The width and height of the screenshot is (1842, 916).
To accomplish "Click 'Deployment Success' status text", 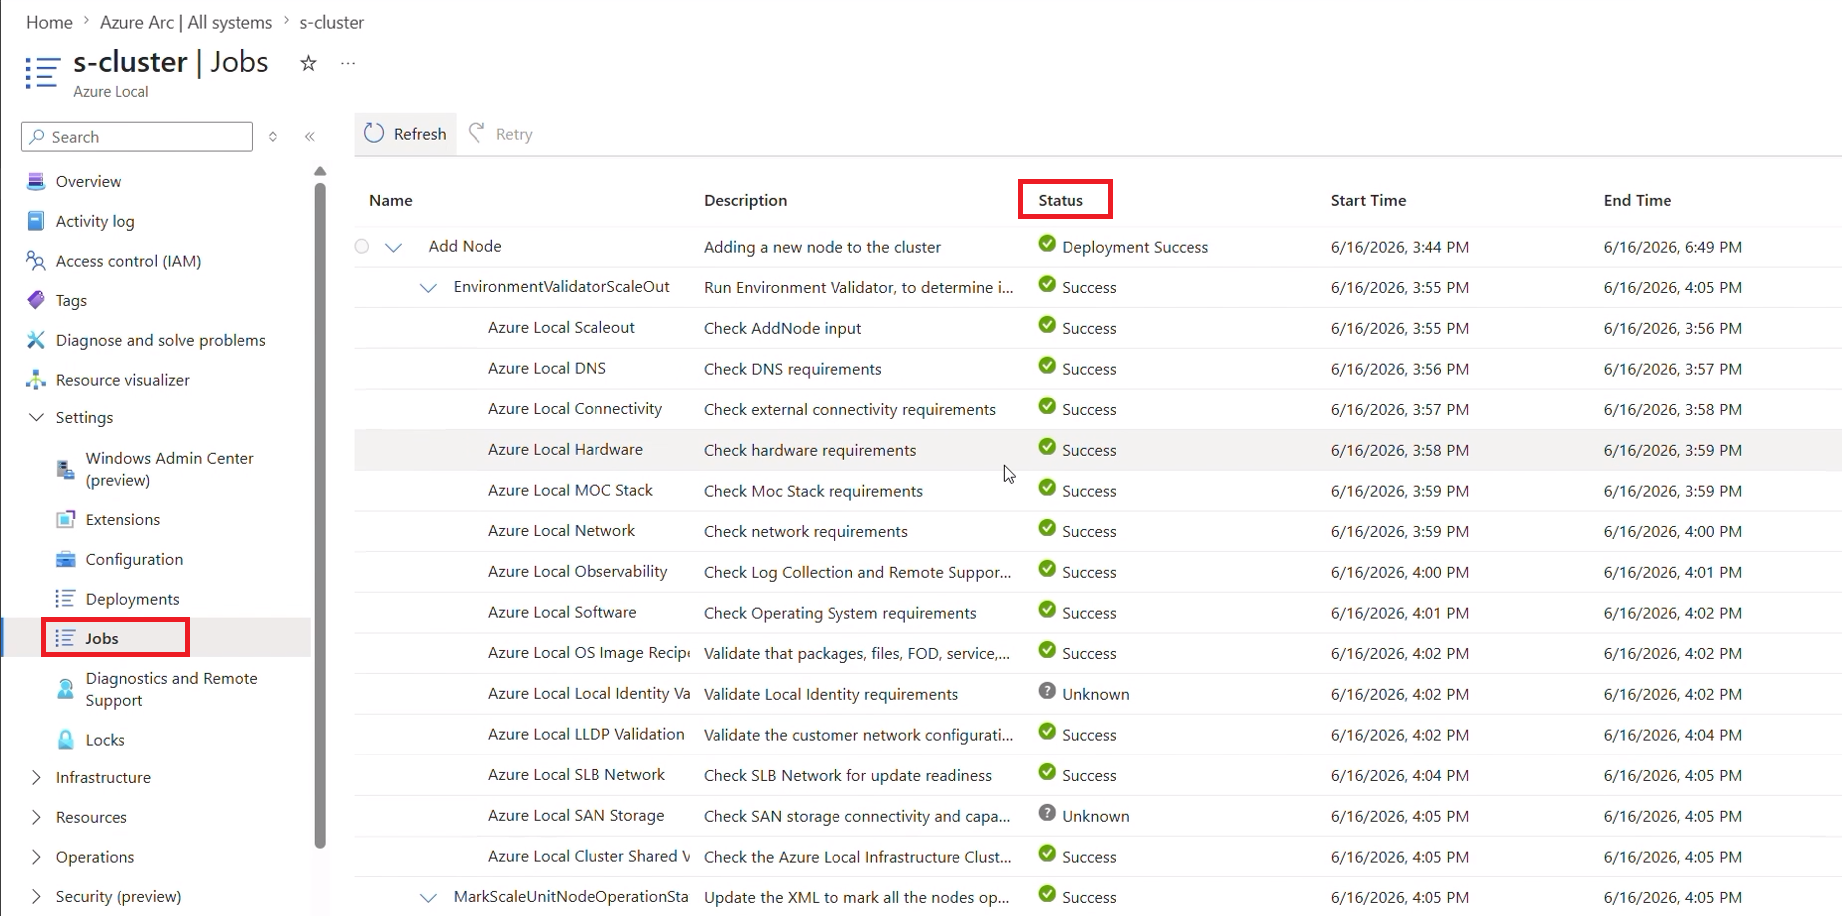I will (x=1135, y=247).
